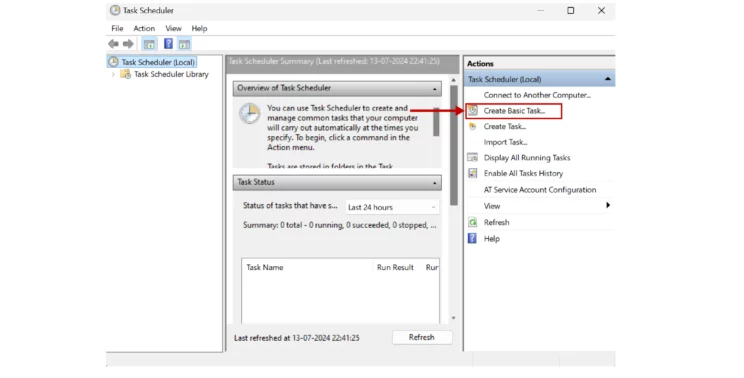Open the Last 24 hours dropdown

point(392,207)
